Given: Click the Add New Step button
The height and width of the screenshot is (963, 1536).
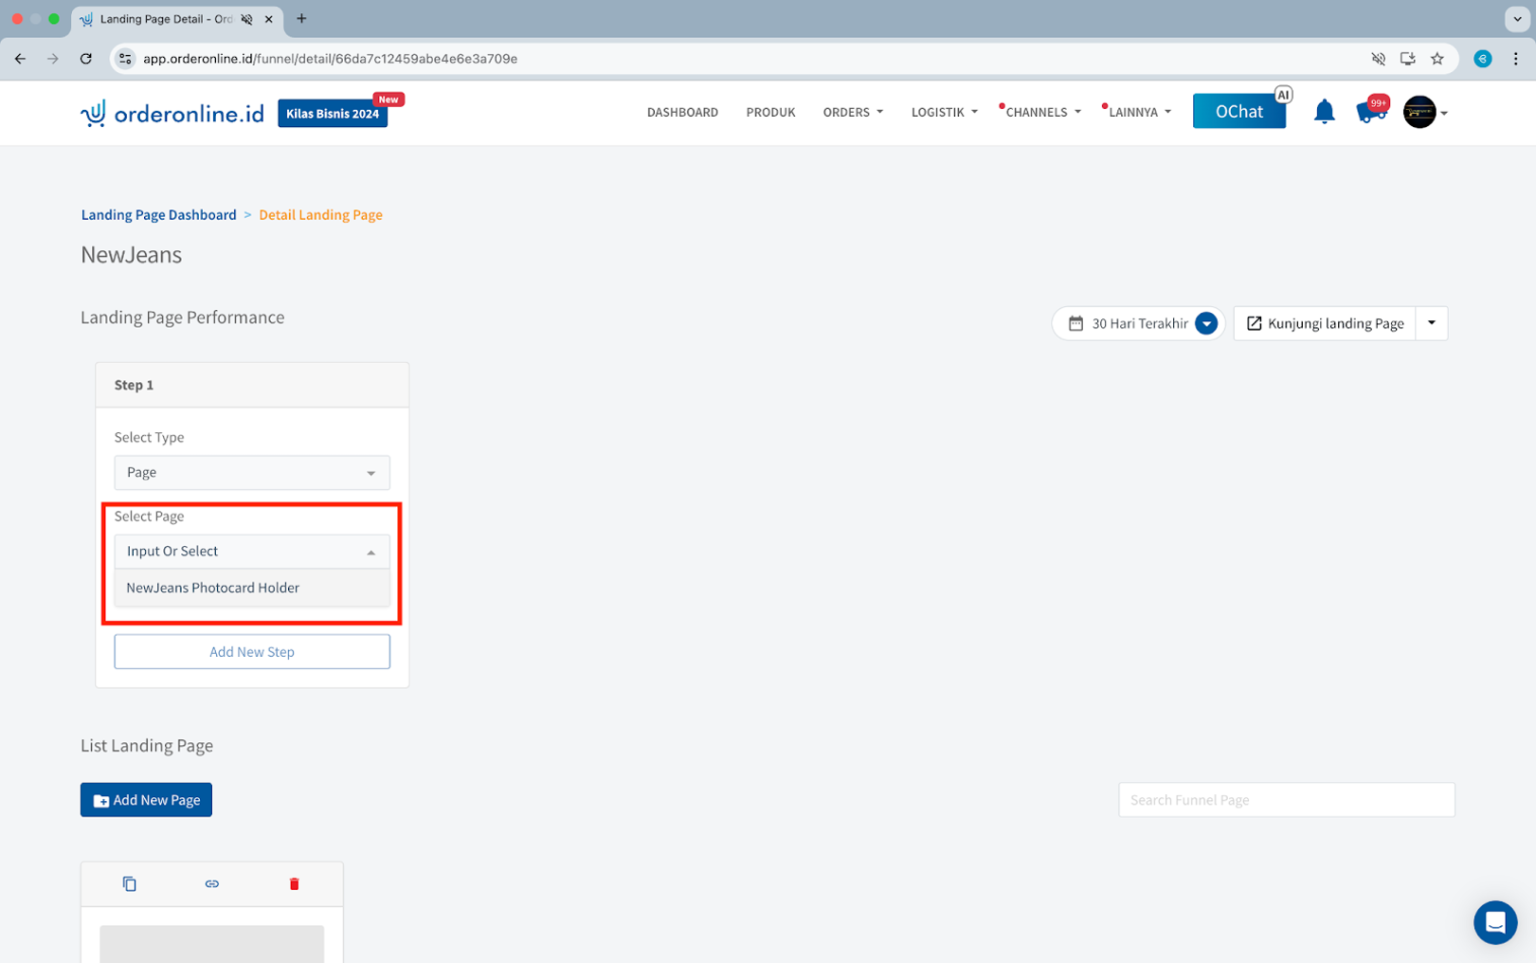Looking at the screenshot, I should point(251,652).
